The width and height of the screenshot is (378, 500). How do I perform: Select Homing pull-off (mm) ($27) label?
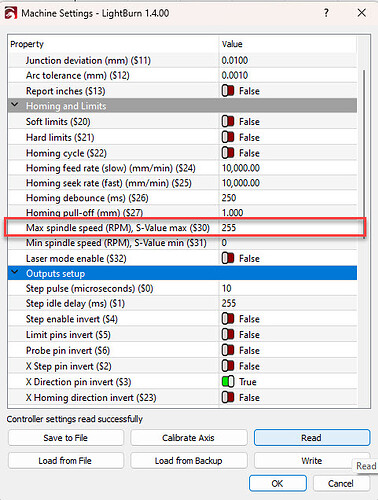tap(84, 213)
